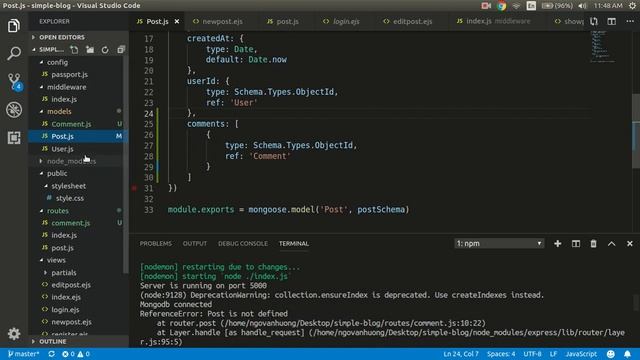
Task: Add a new terminal
Action: pyautogui.click(x=558, y=244)
